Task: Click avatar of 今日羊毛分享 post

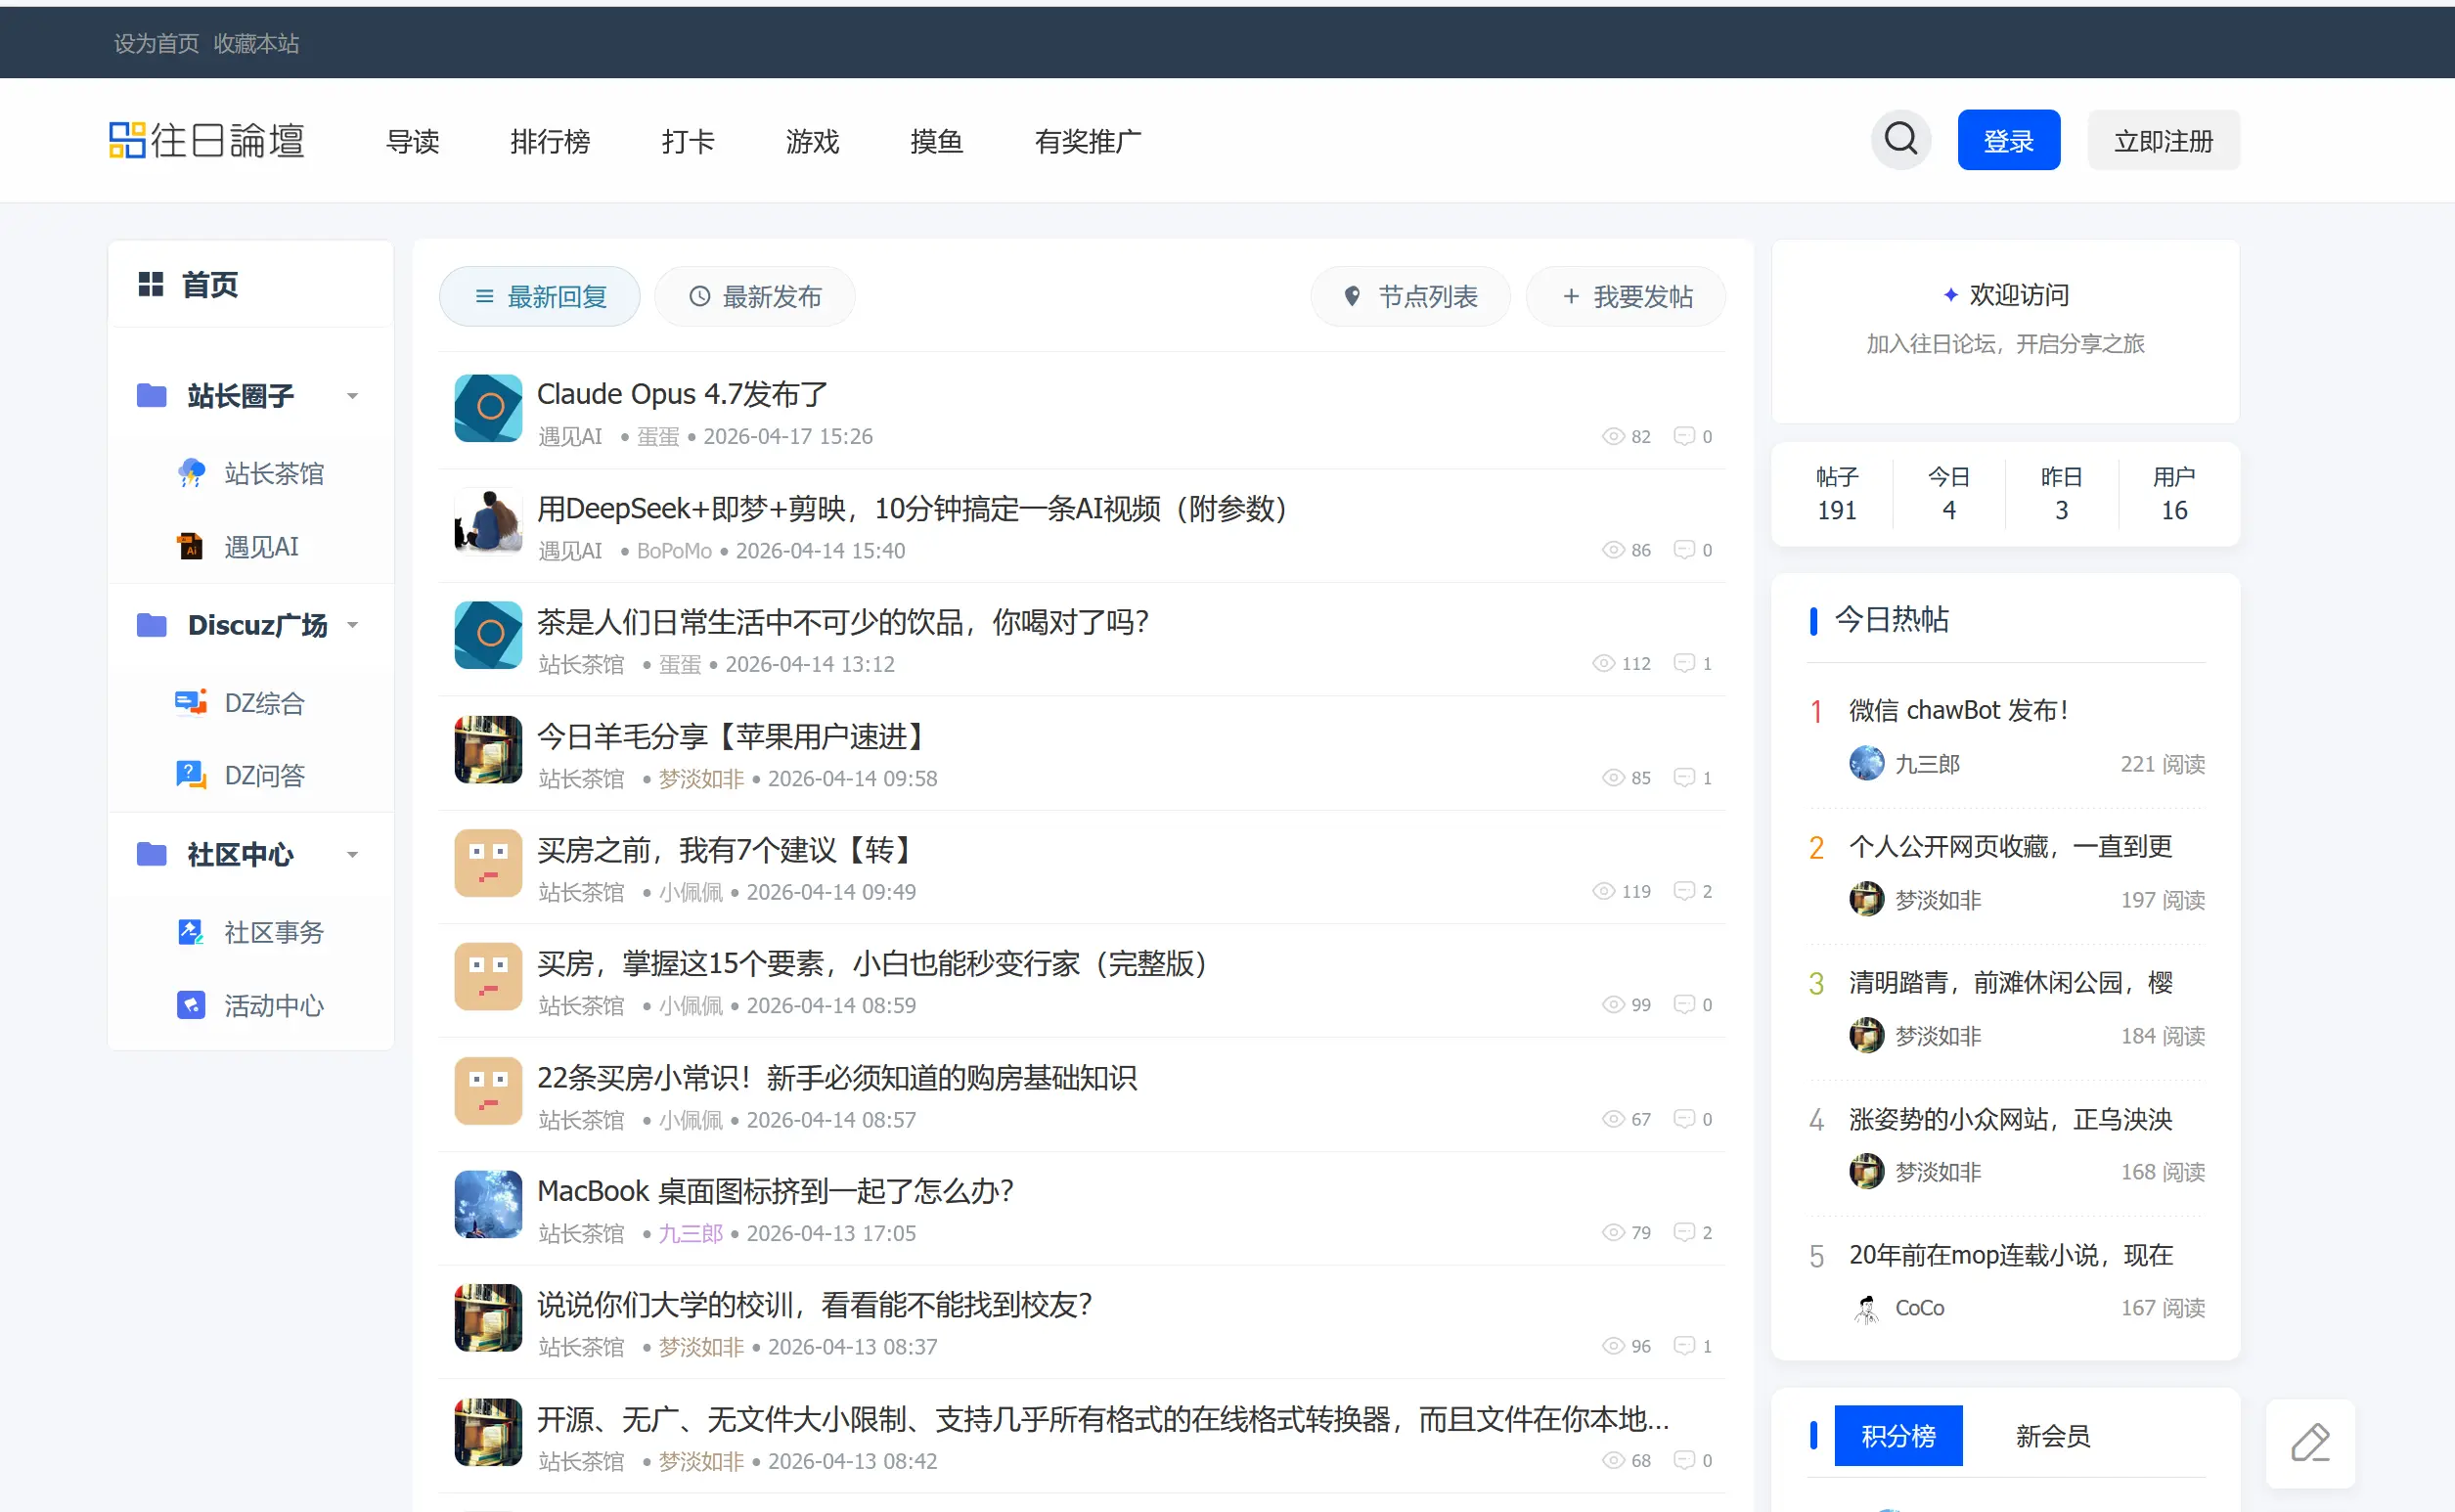Action: tap(488, 749)
